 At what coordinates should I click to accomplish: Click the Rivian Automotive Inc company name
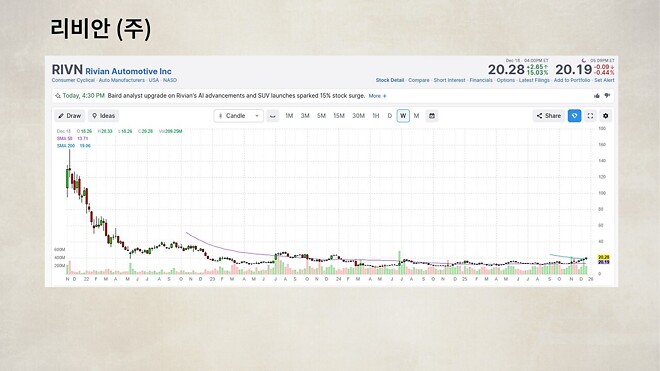coord(128,71)
